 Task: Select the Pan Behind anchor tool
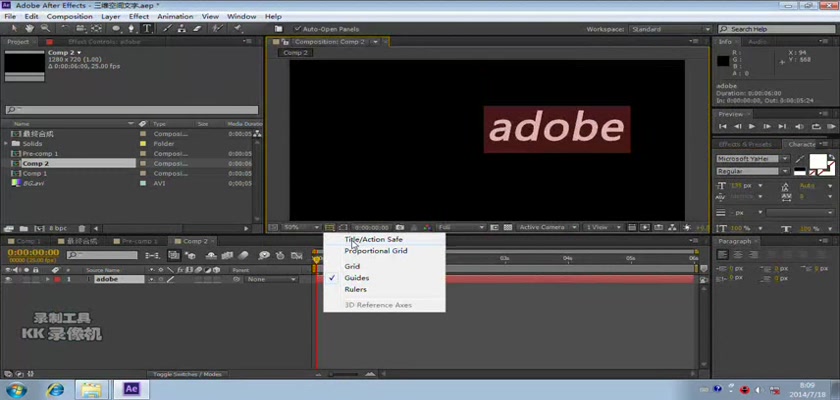point(96,28)
